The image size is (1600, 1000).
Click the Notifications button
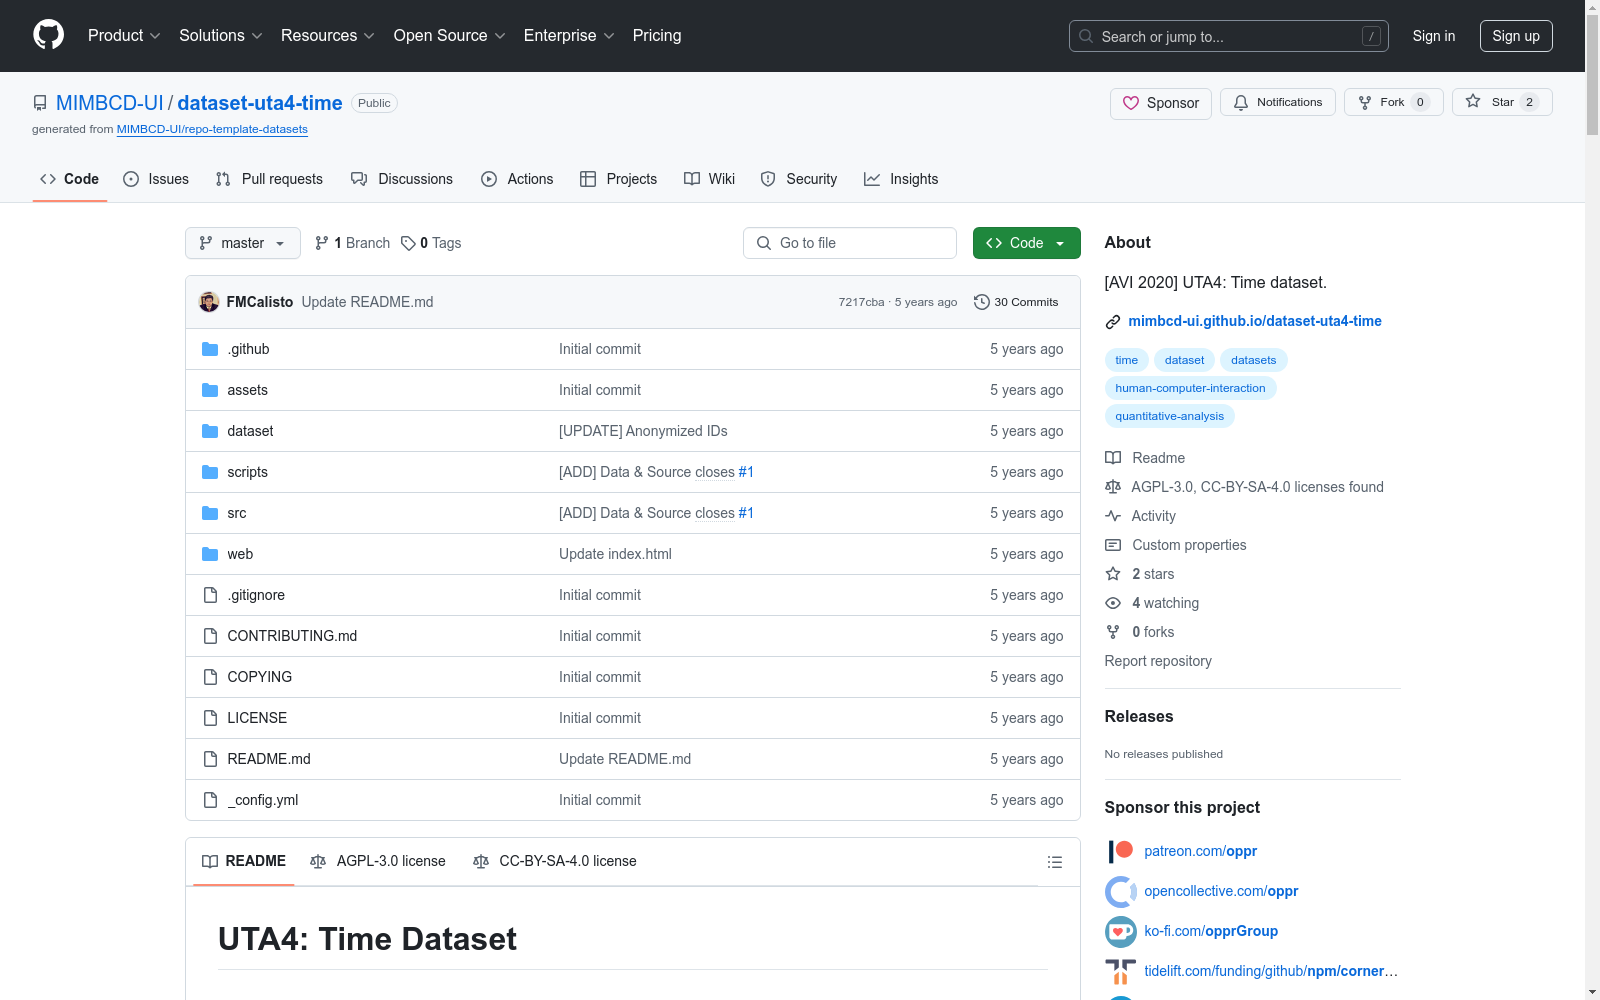pyautogui.click(x=1278, y=102)
